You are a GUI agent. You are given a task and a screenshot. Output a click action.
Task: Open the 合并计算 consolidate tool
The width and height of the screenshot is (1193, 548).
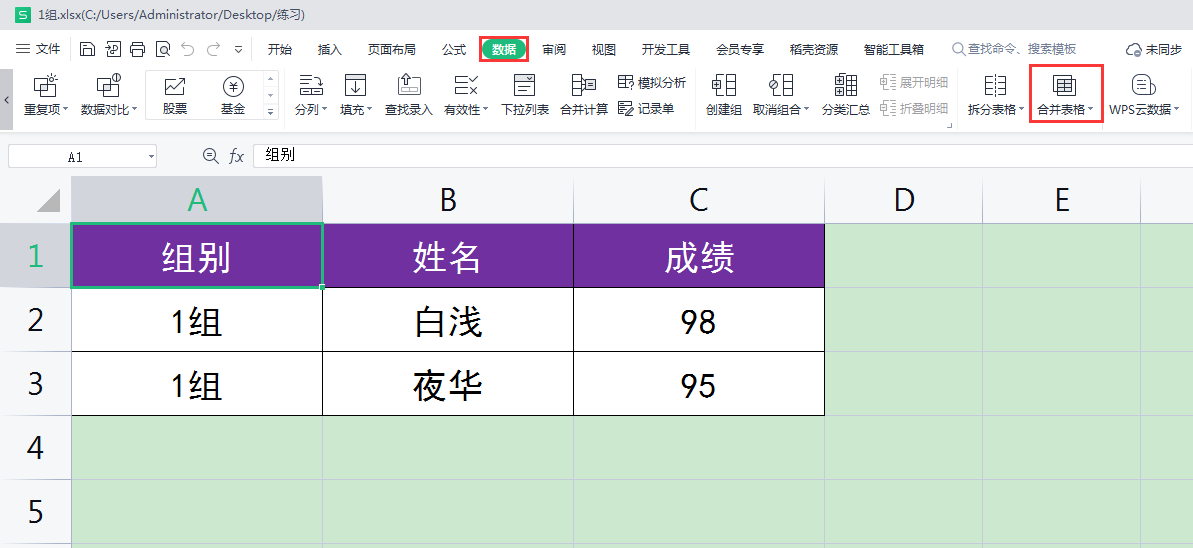(x=584, y=96)
